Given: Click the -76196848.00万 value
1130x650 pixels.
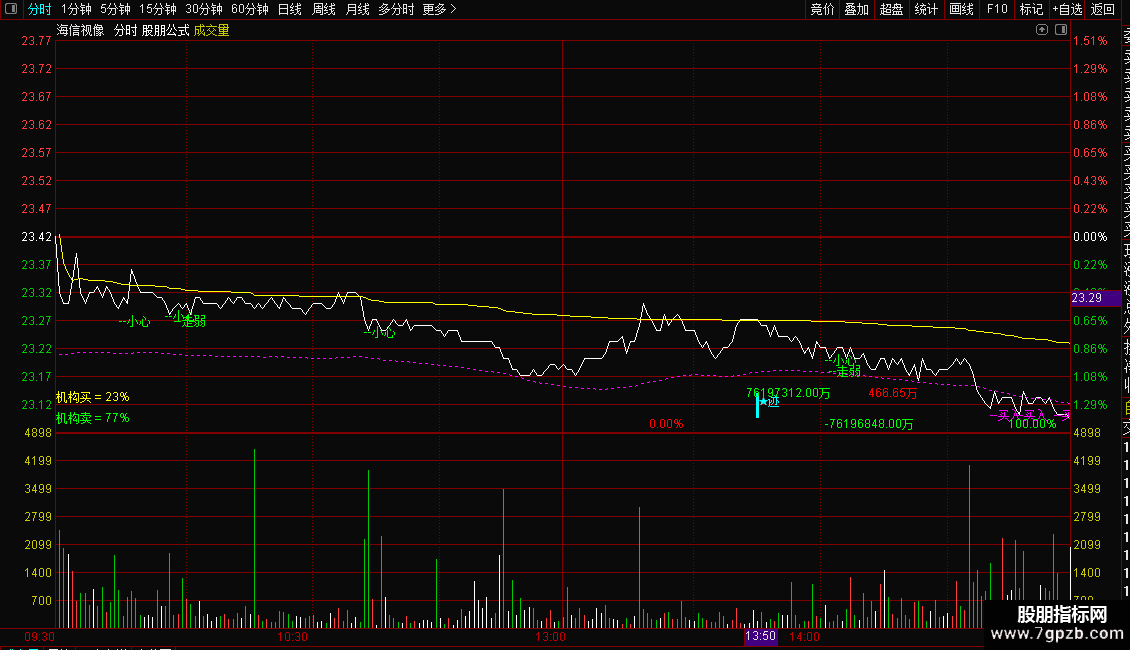Looking at the screenshot, I should tap(868, 424).
